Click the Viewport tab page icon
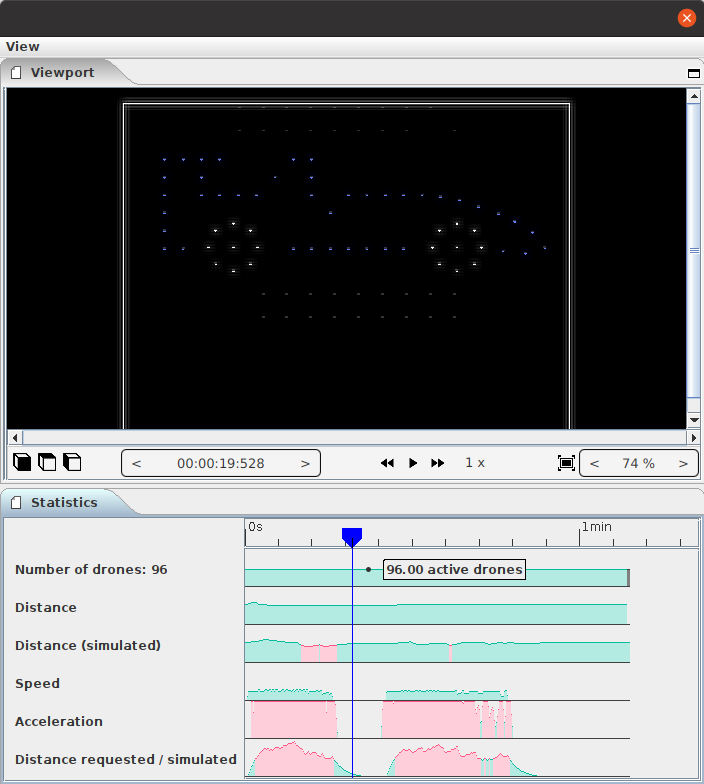 pos(16,72)
